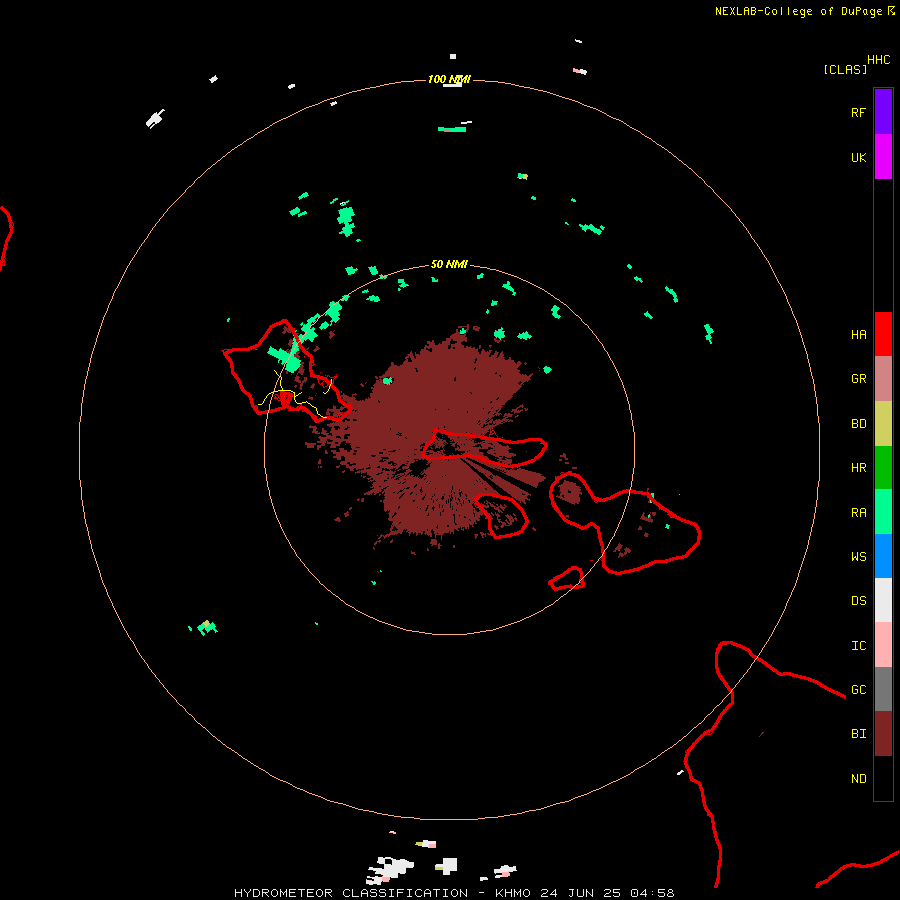Click the HR legend label
This screenshot has width=900, height=900.
pos(859,468)
